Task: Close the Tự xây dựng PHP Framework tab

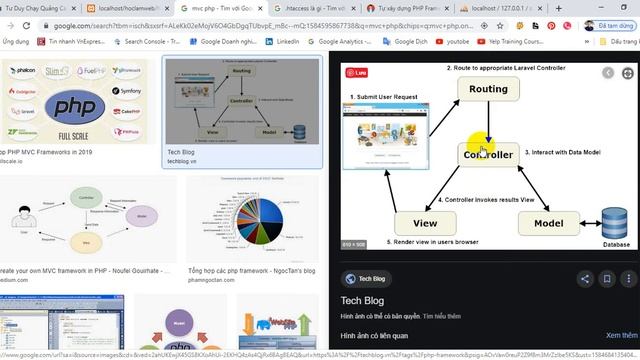Action: point(447,8)
